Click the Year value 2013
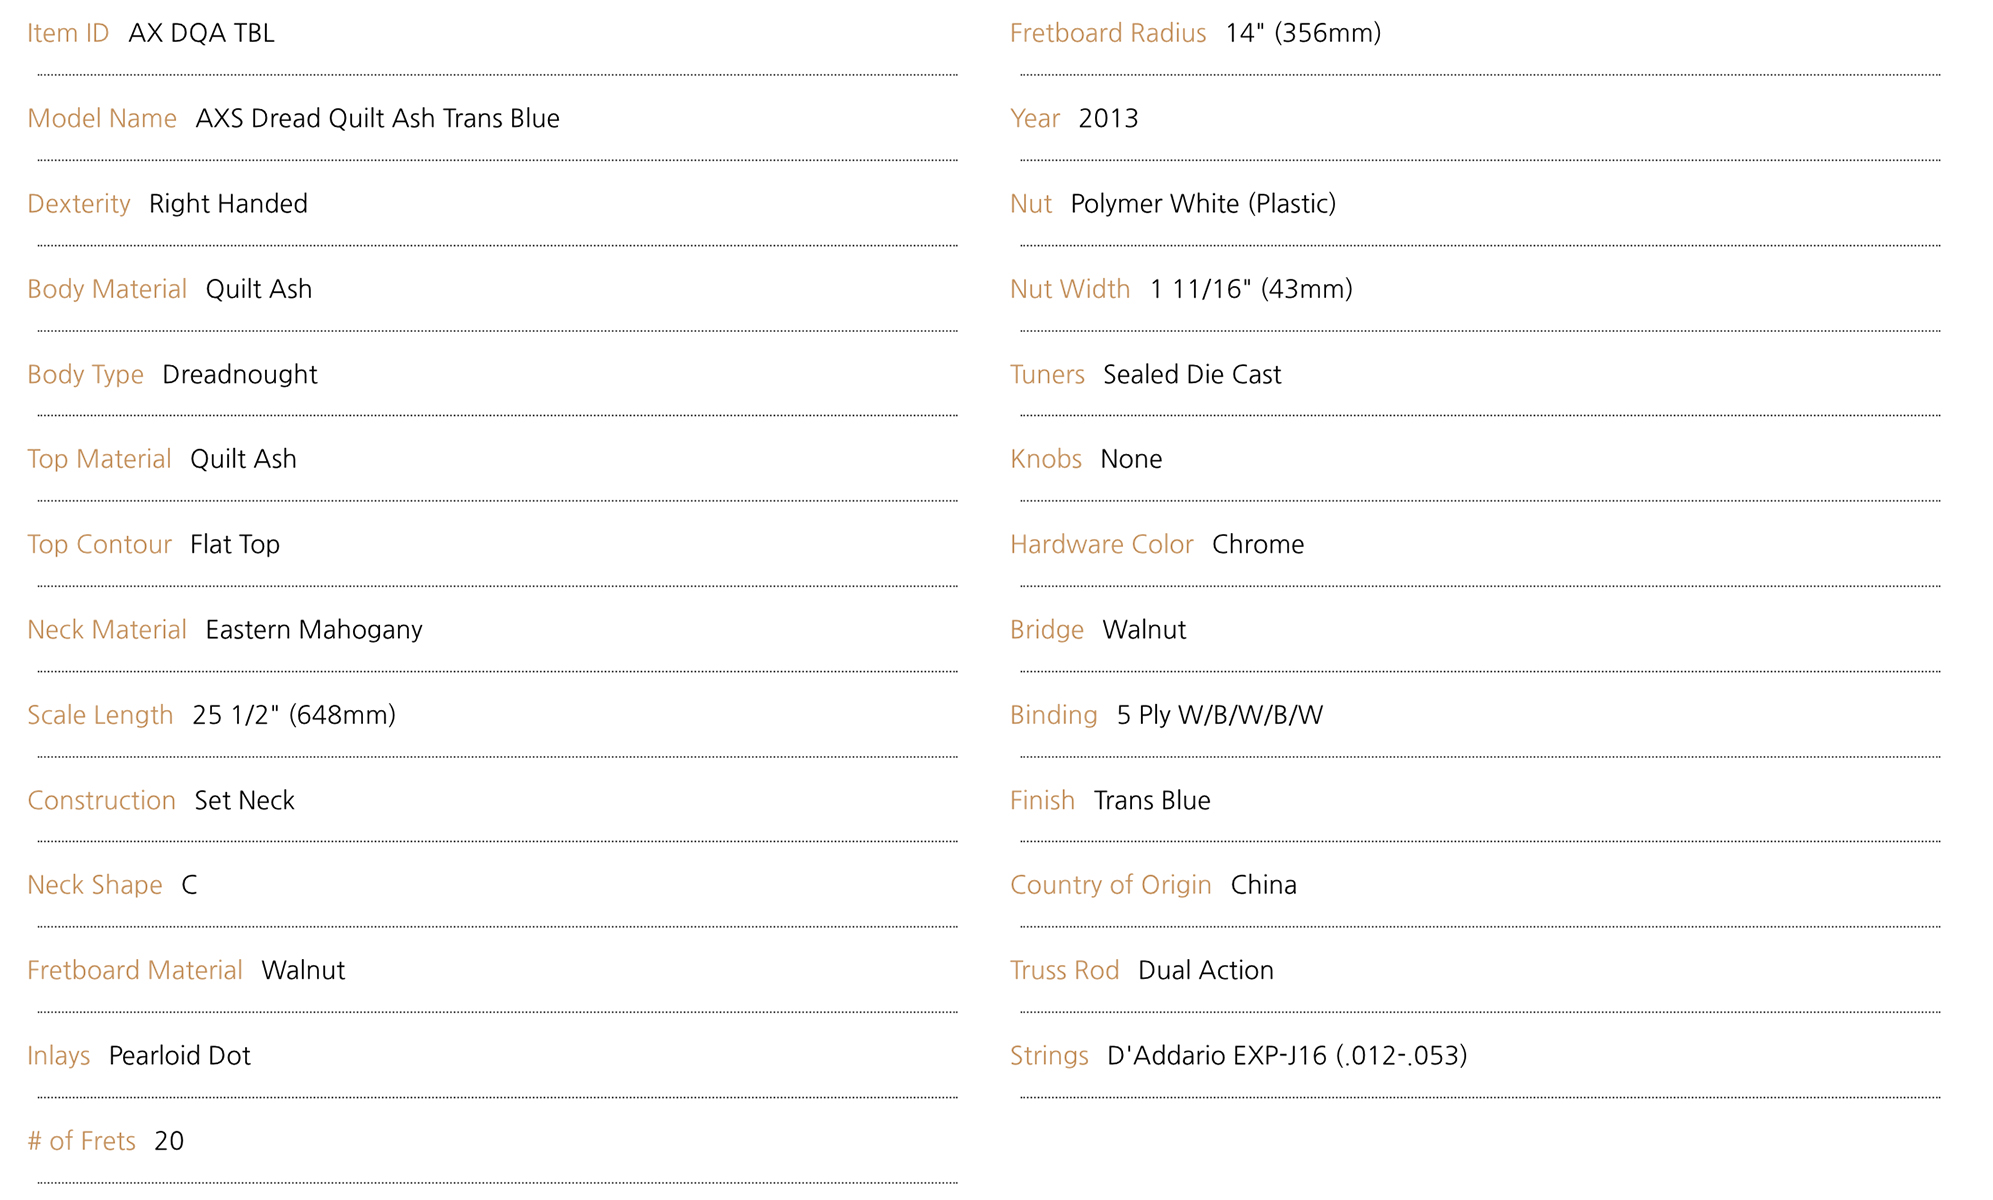The image size is (1993, 1200). [x=1108, y=118]
